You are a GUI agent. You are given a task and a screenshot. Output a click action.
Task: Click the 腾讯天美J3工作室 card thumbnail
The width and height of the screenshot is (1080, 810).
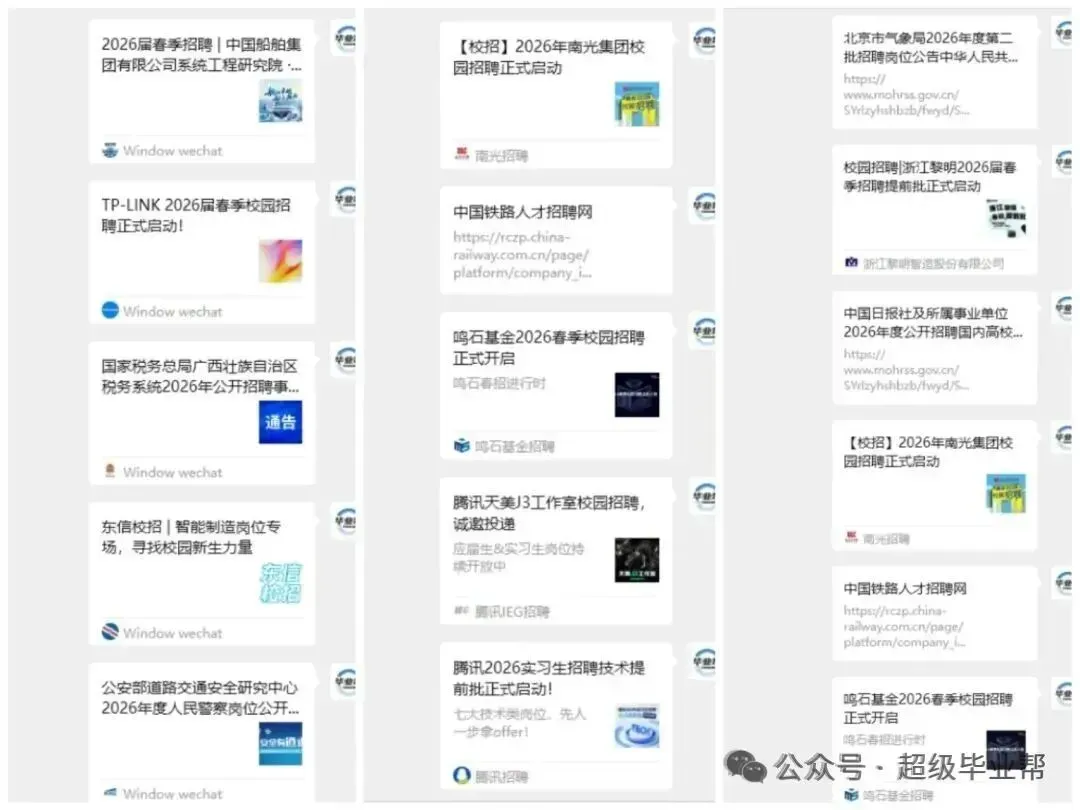637,560
